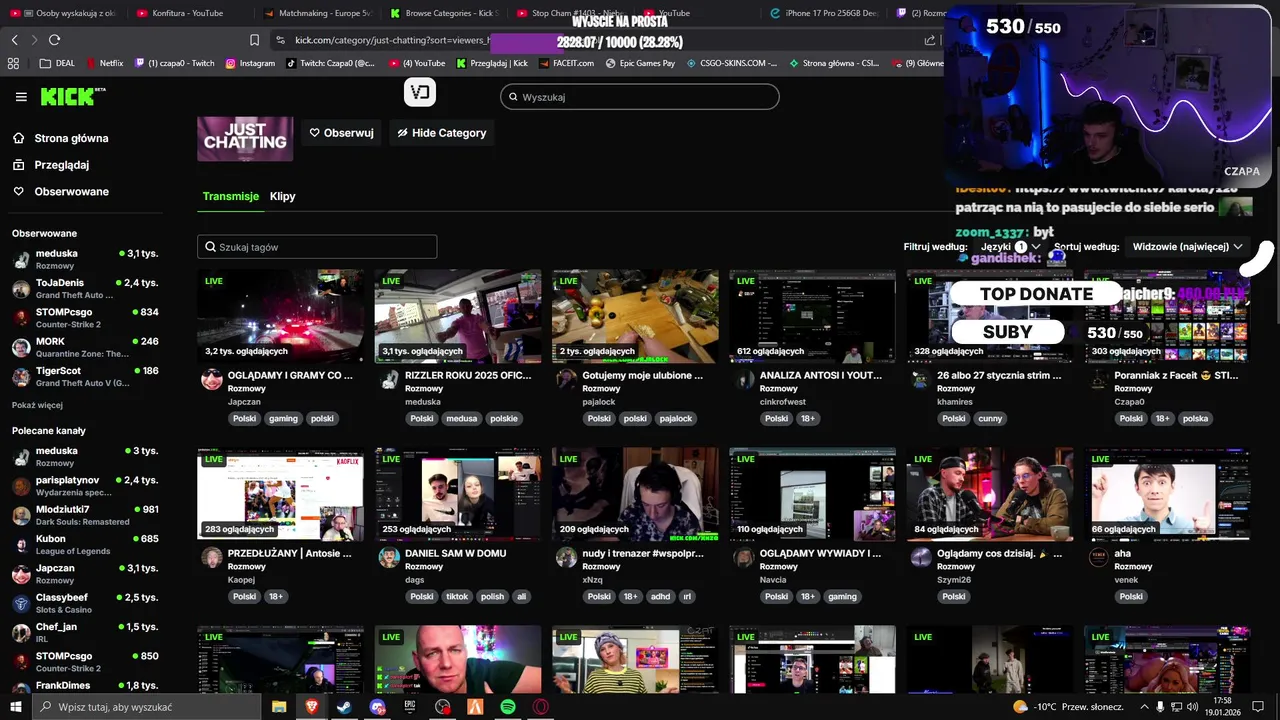Click the cunny tag under khamires stream
Viewport: 1280px width, 720px height.
pyautogui.click(x=990, y=419)
